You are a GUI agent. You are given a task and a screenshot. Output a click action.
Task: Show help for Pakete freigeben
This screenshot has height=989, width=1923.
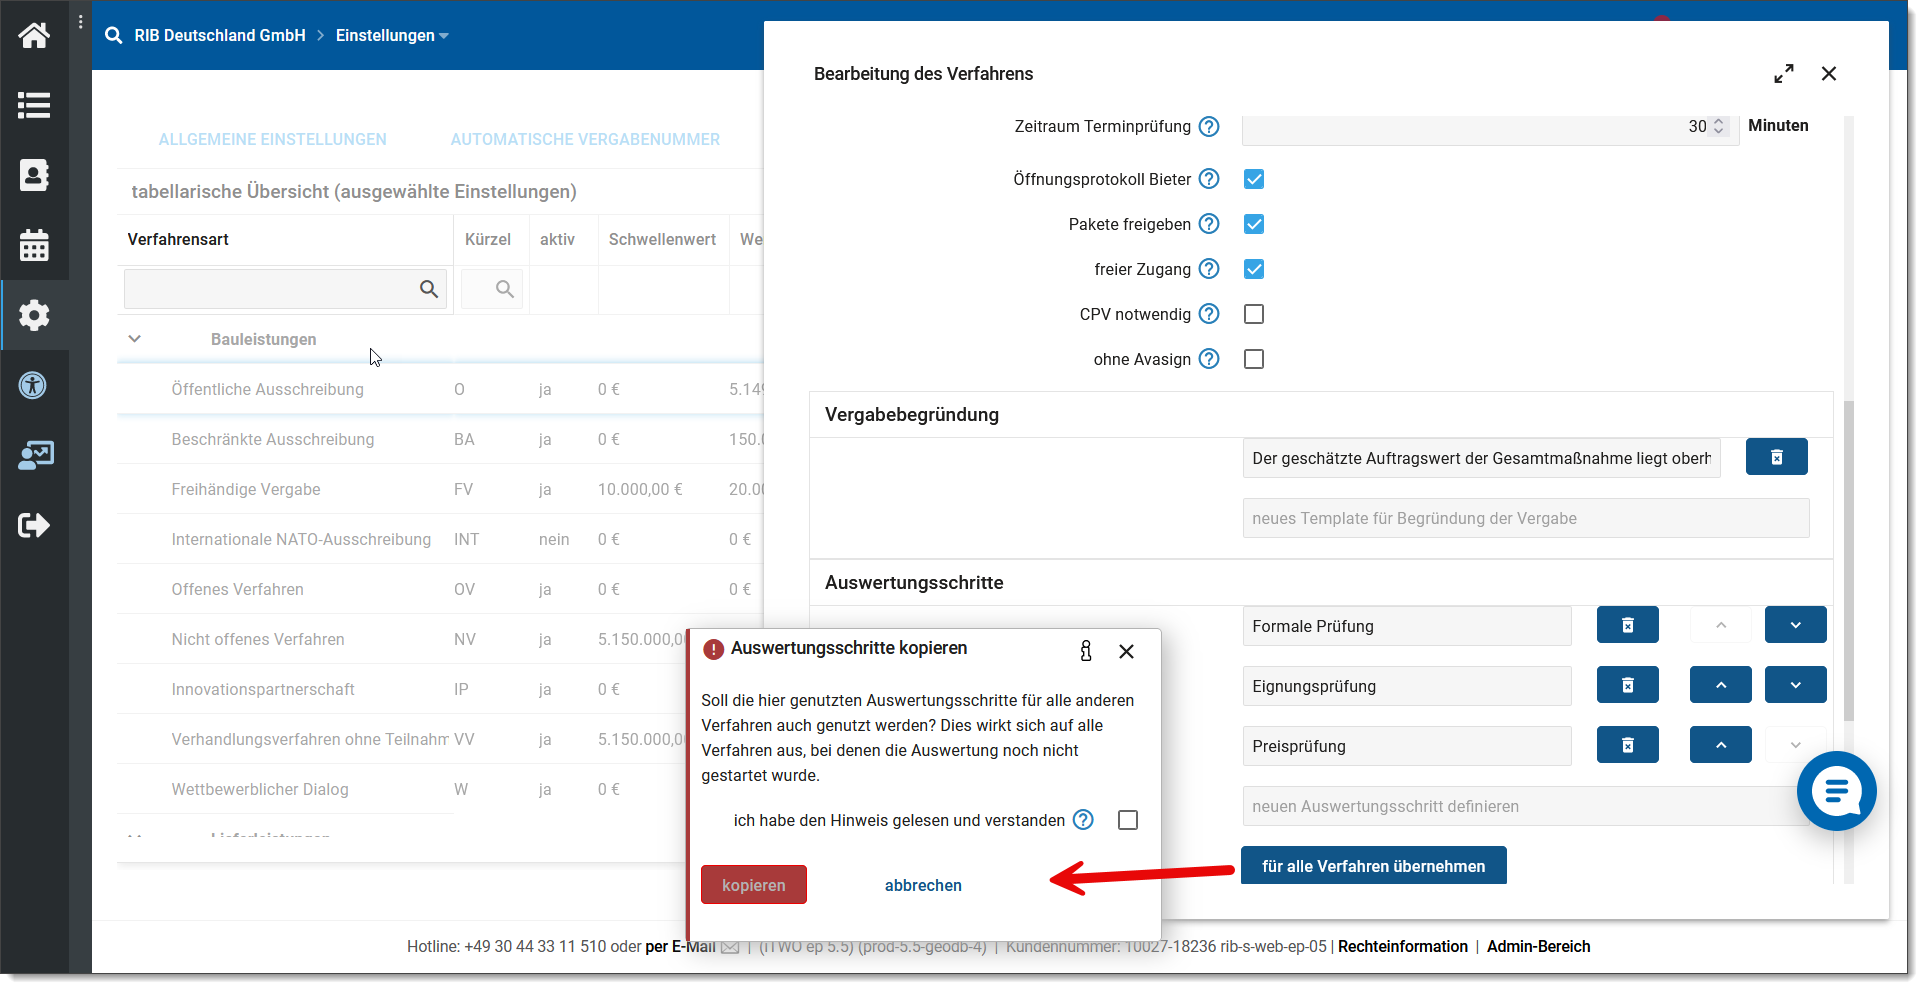1209,224
